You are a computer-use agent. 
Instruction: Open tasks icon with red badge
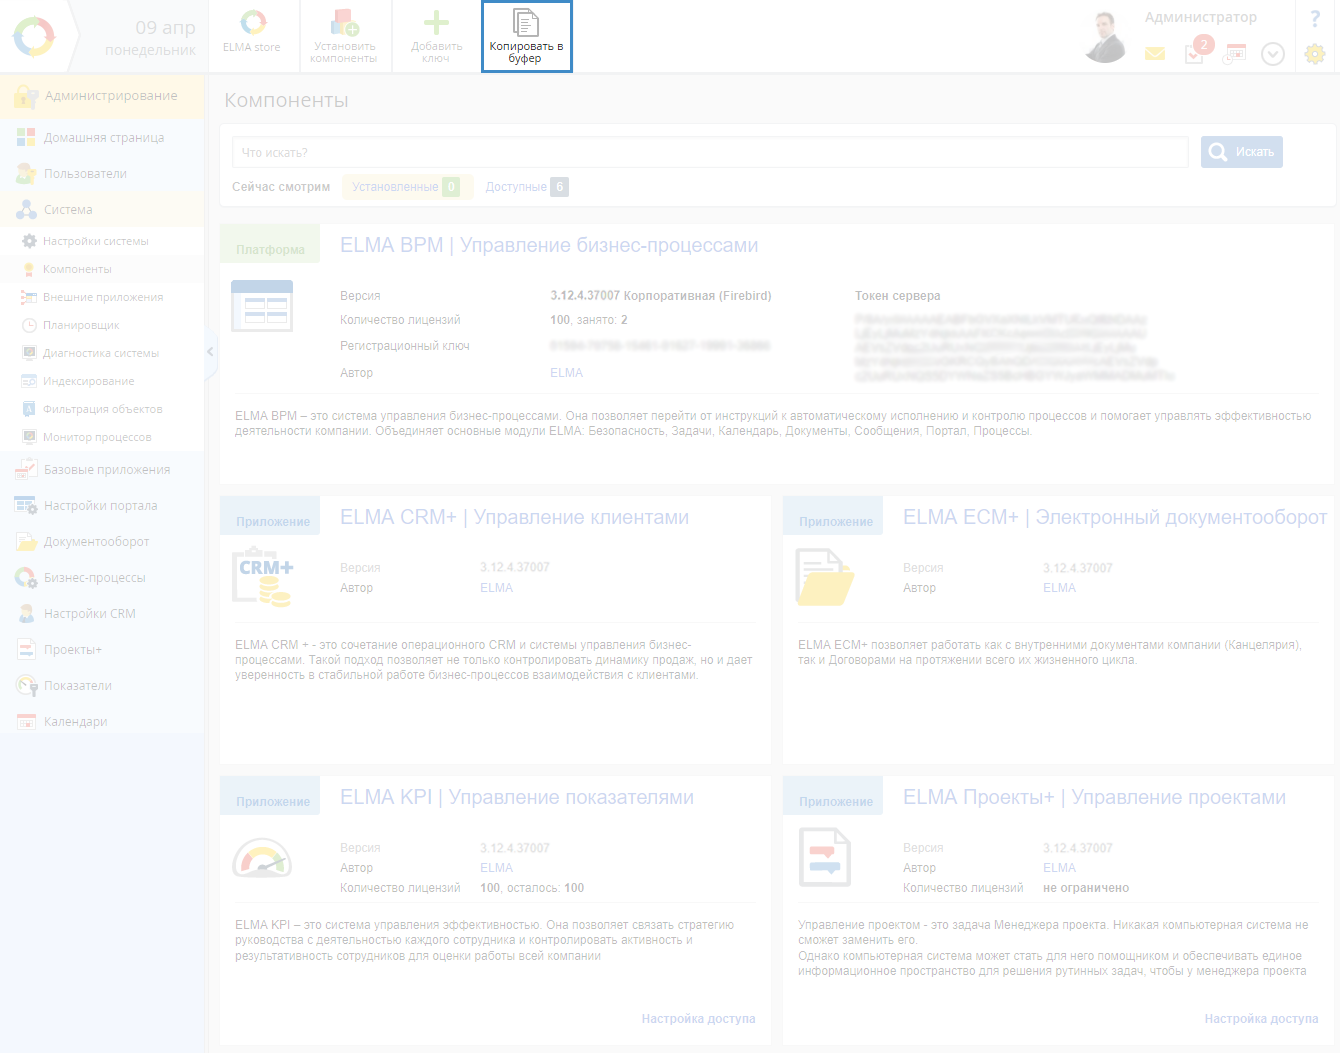[x=1195, y=53]
